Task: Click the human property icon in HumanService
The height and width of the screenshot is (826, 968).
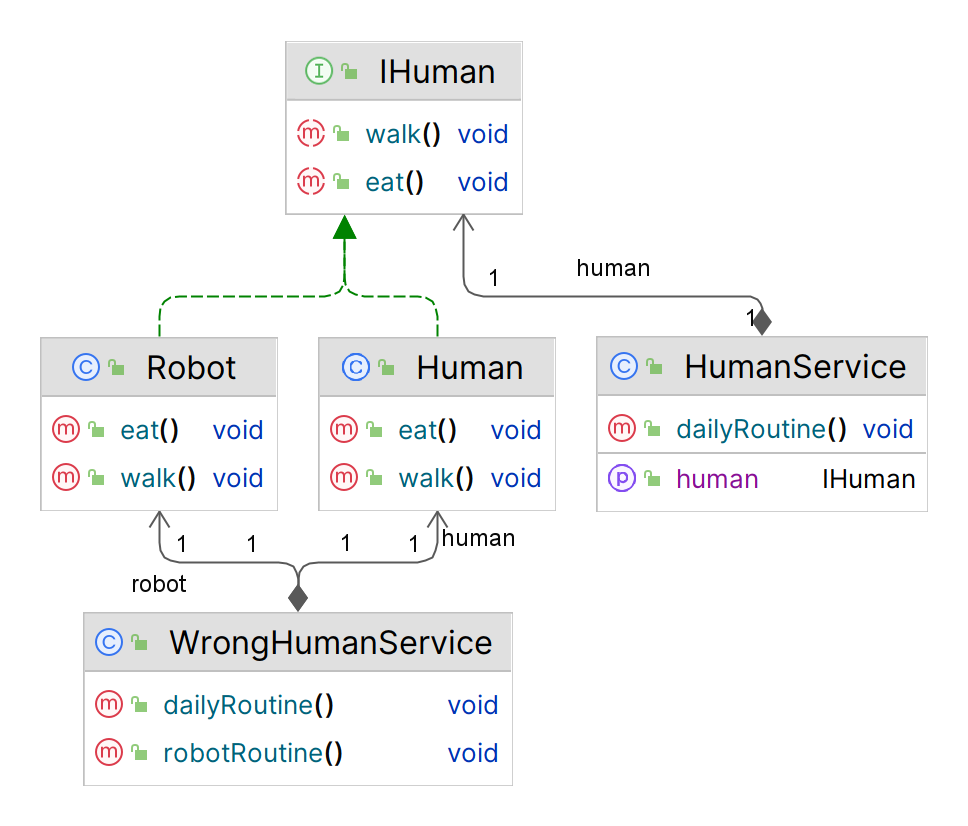Action: click(x=621, y=479)
